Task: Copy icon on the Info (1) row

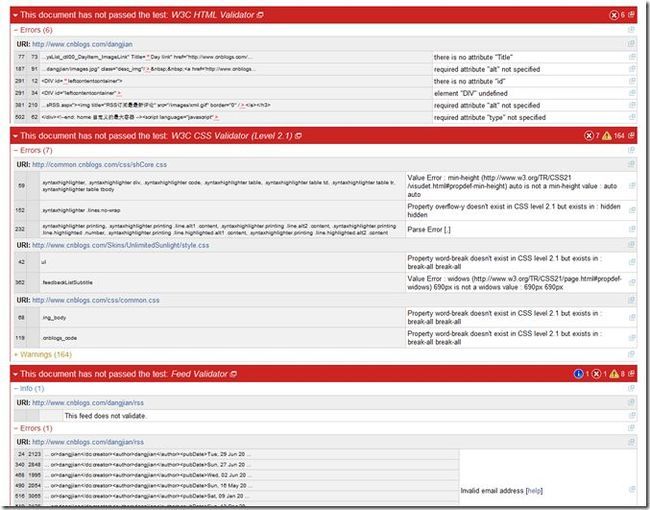Action: [631, 388]
